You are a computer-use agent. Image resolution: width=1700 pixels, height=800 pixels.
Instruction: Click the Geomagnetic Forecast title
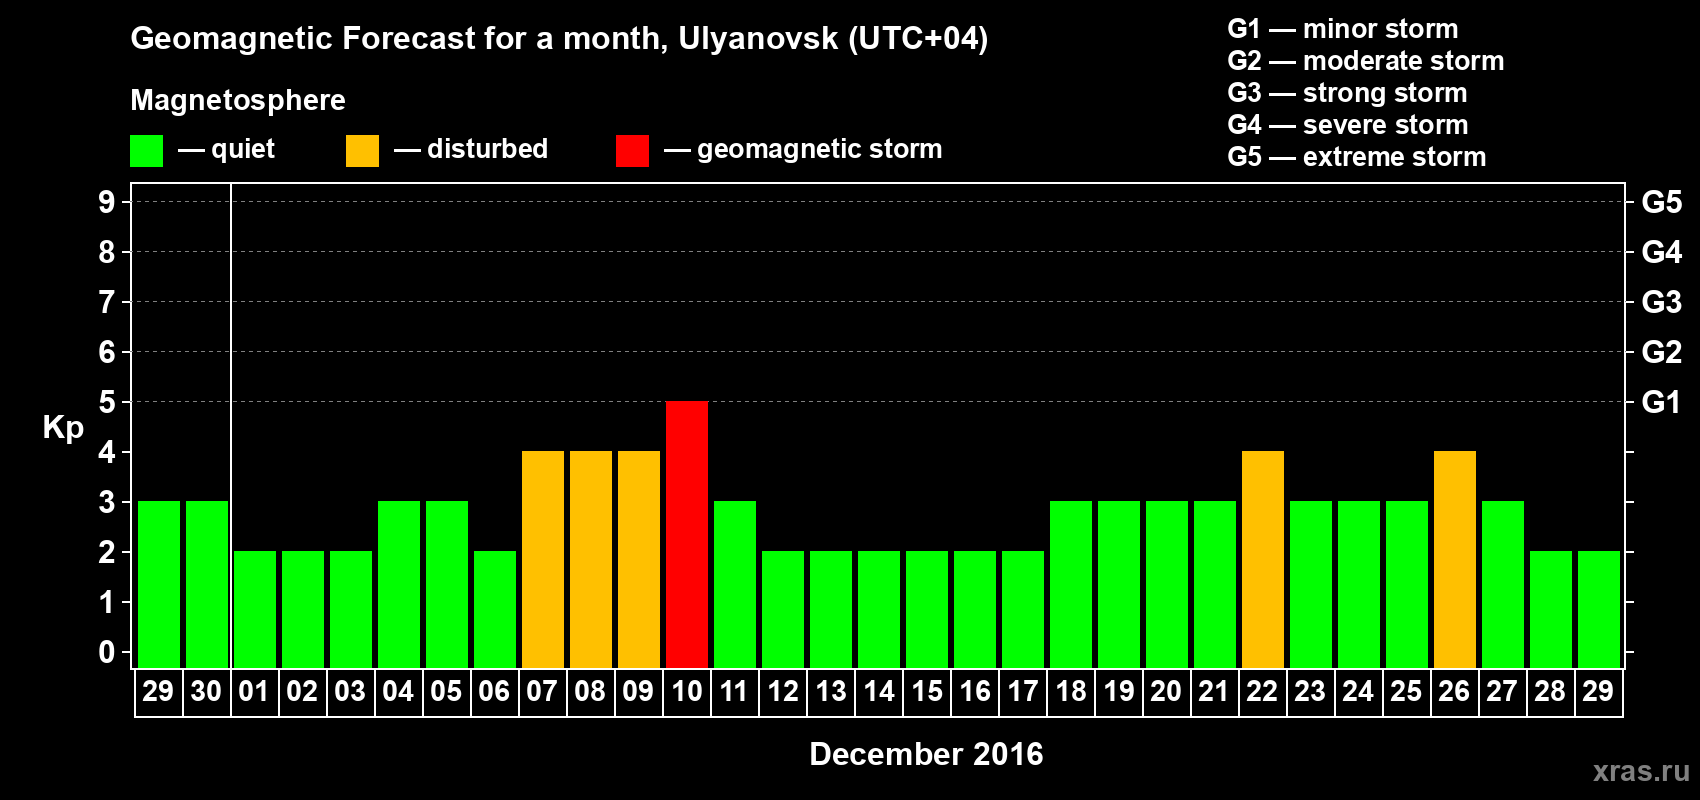[559, 39]
